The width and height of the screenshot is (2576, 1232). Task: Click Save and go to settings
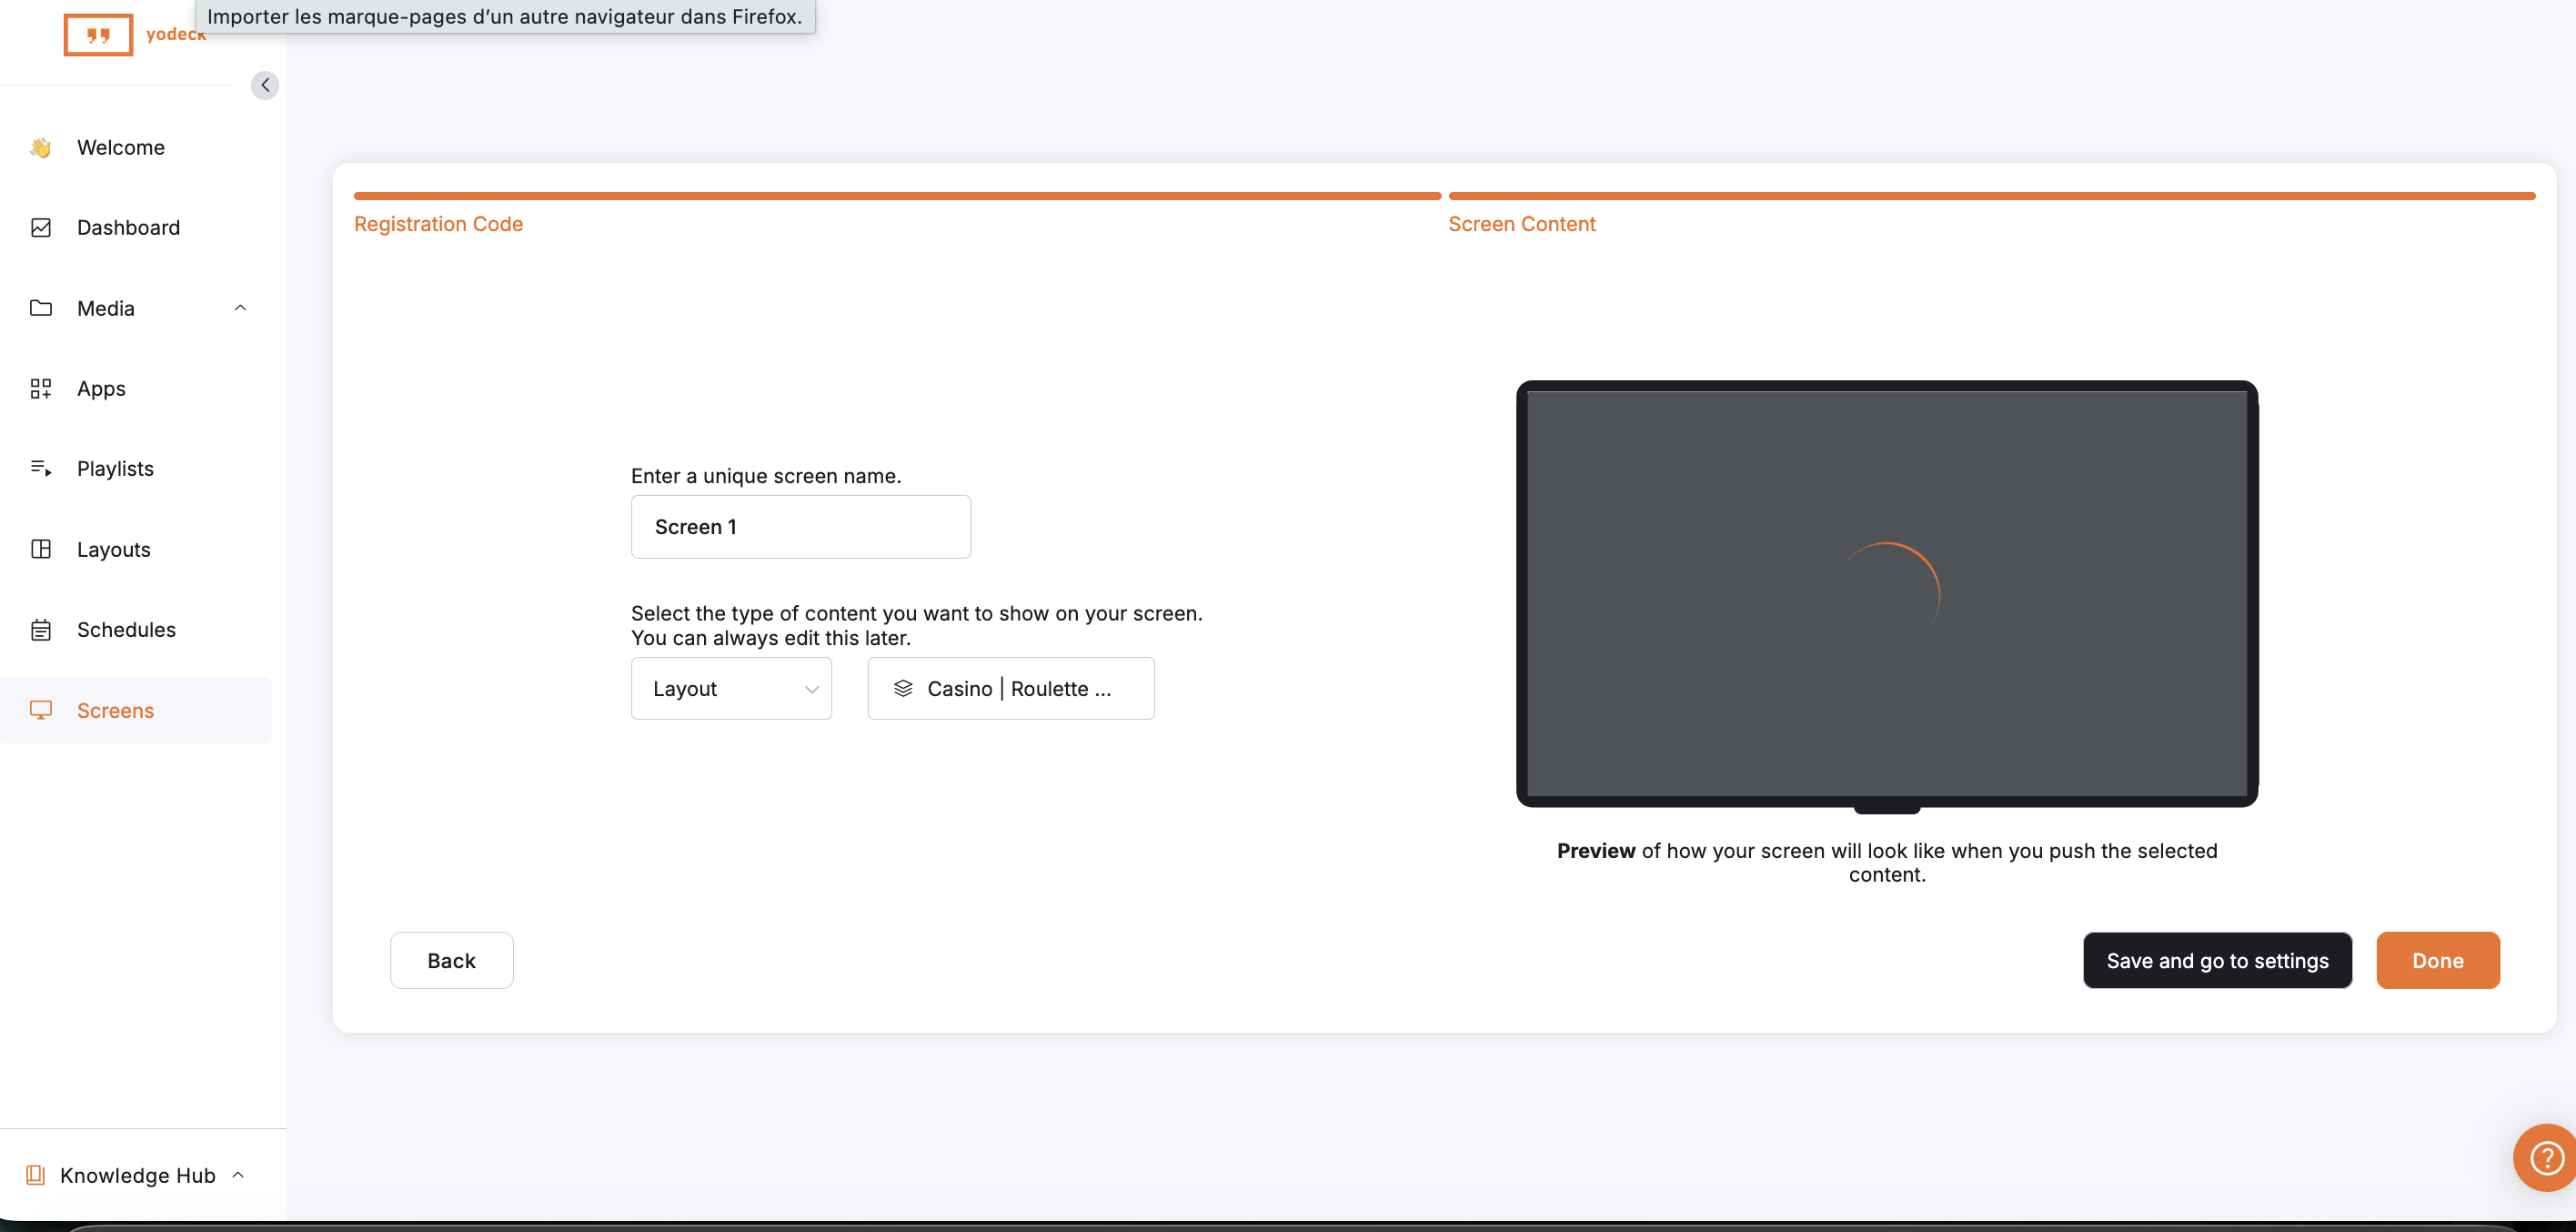coord(2217,961)
